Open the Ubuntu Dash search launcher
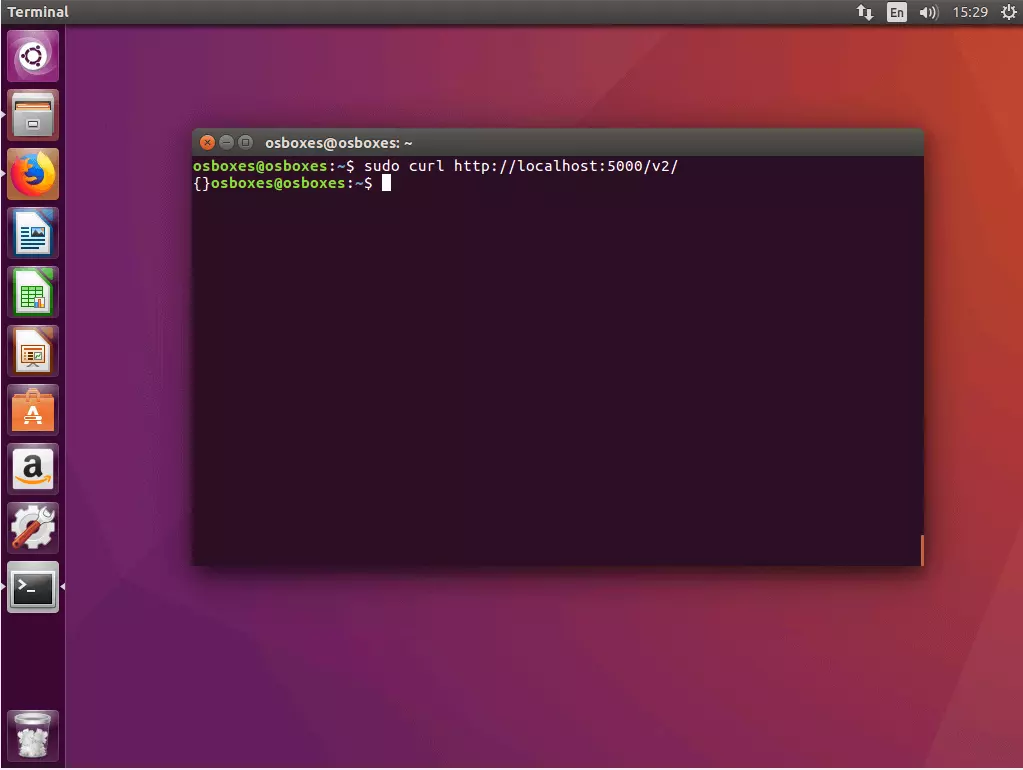This screenshot has width=1023, height=770. pyautogui.click(x=33, y=56)
